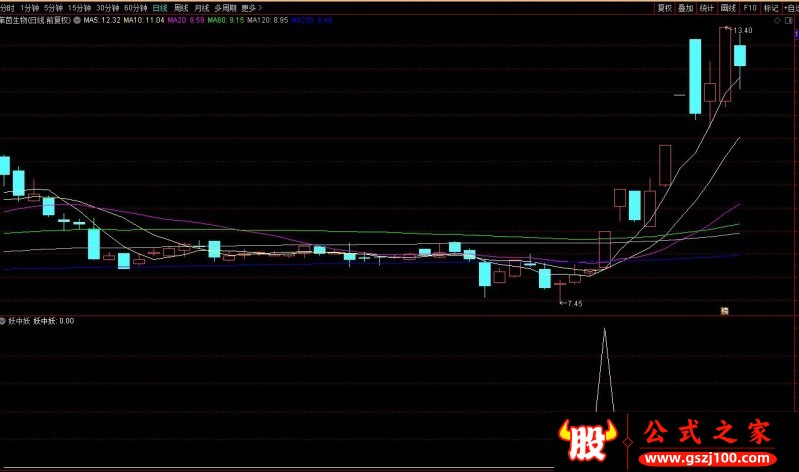Click the small marker icon below the chart
799x472 pixels.
[x=724, y=311]
